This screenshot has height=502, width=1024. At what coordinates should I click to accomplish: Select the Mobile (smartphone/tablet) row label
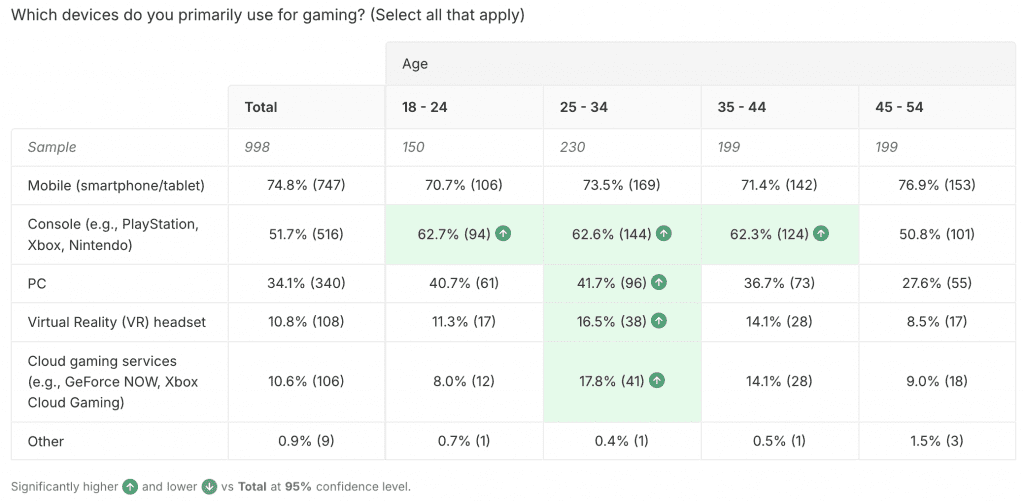116,185
